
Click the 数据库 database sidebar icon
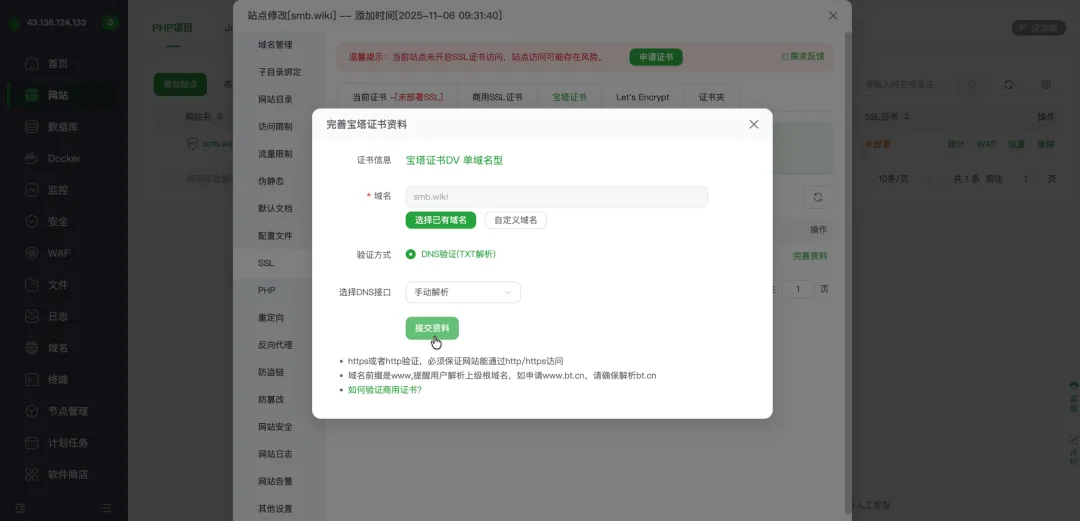coord(30,127)
